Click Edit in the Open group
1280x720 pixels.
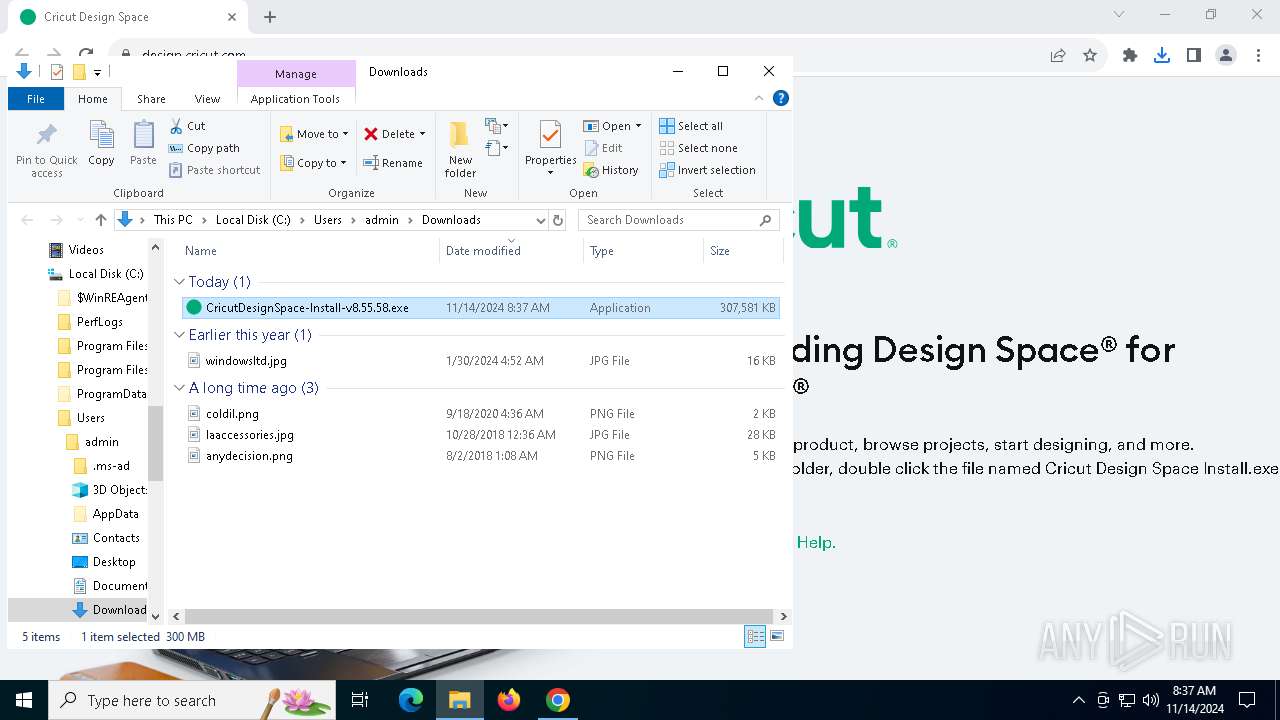tap(603, 148)
